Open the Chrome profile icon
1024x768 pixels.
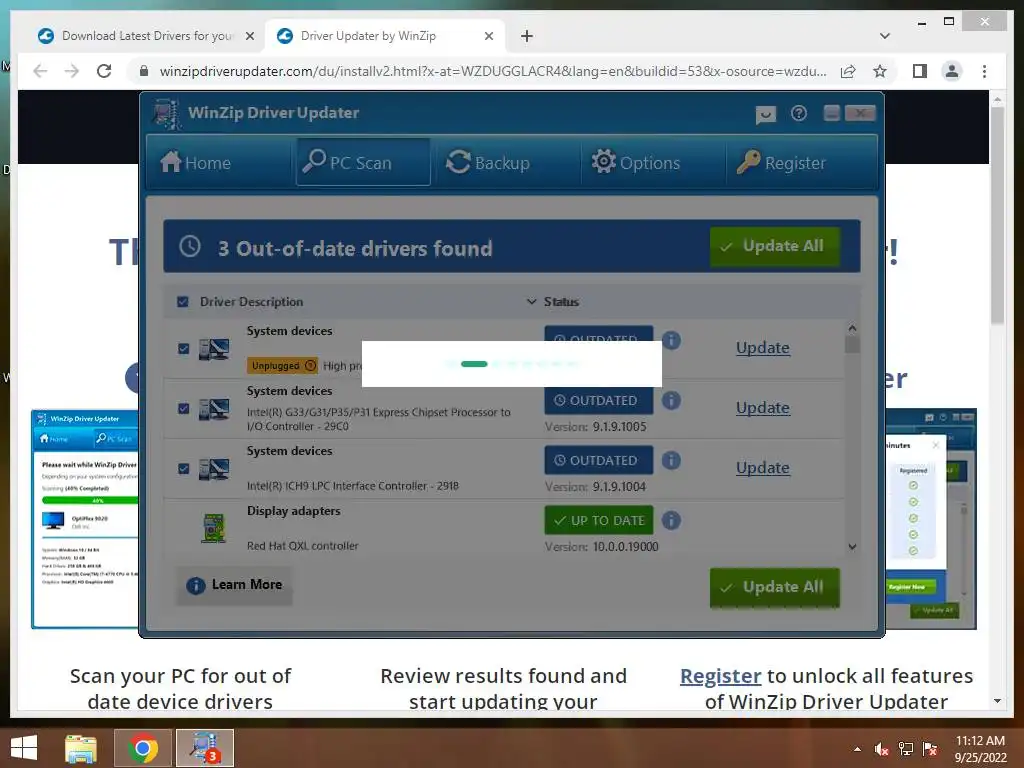(952, 71)
